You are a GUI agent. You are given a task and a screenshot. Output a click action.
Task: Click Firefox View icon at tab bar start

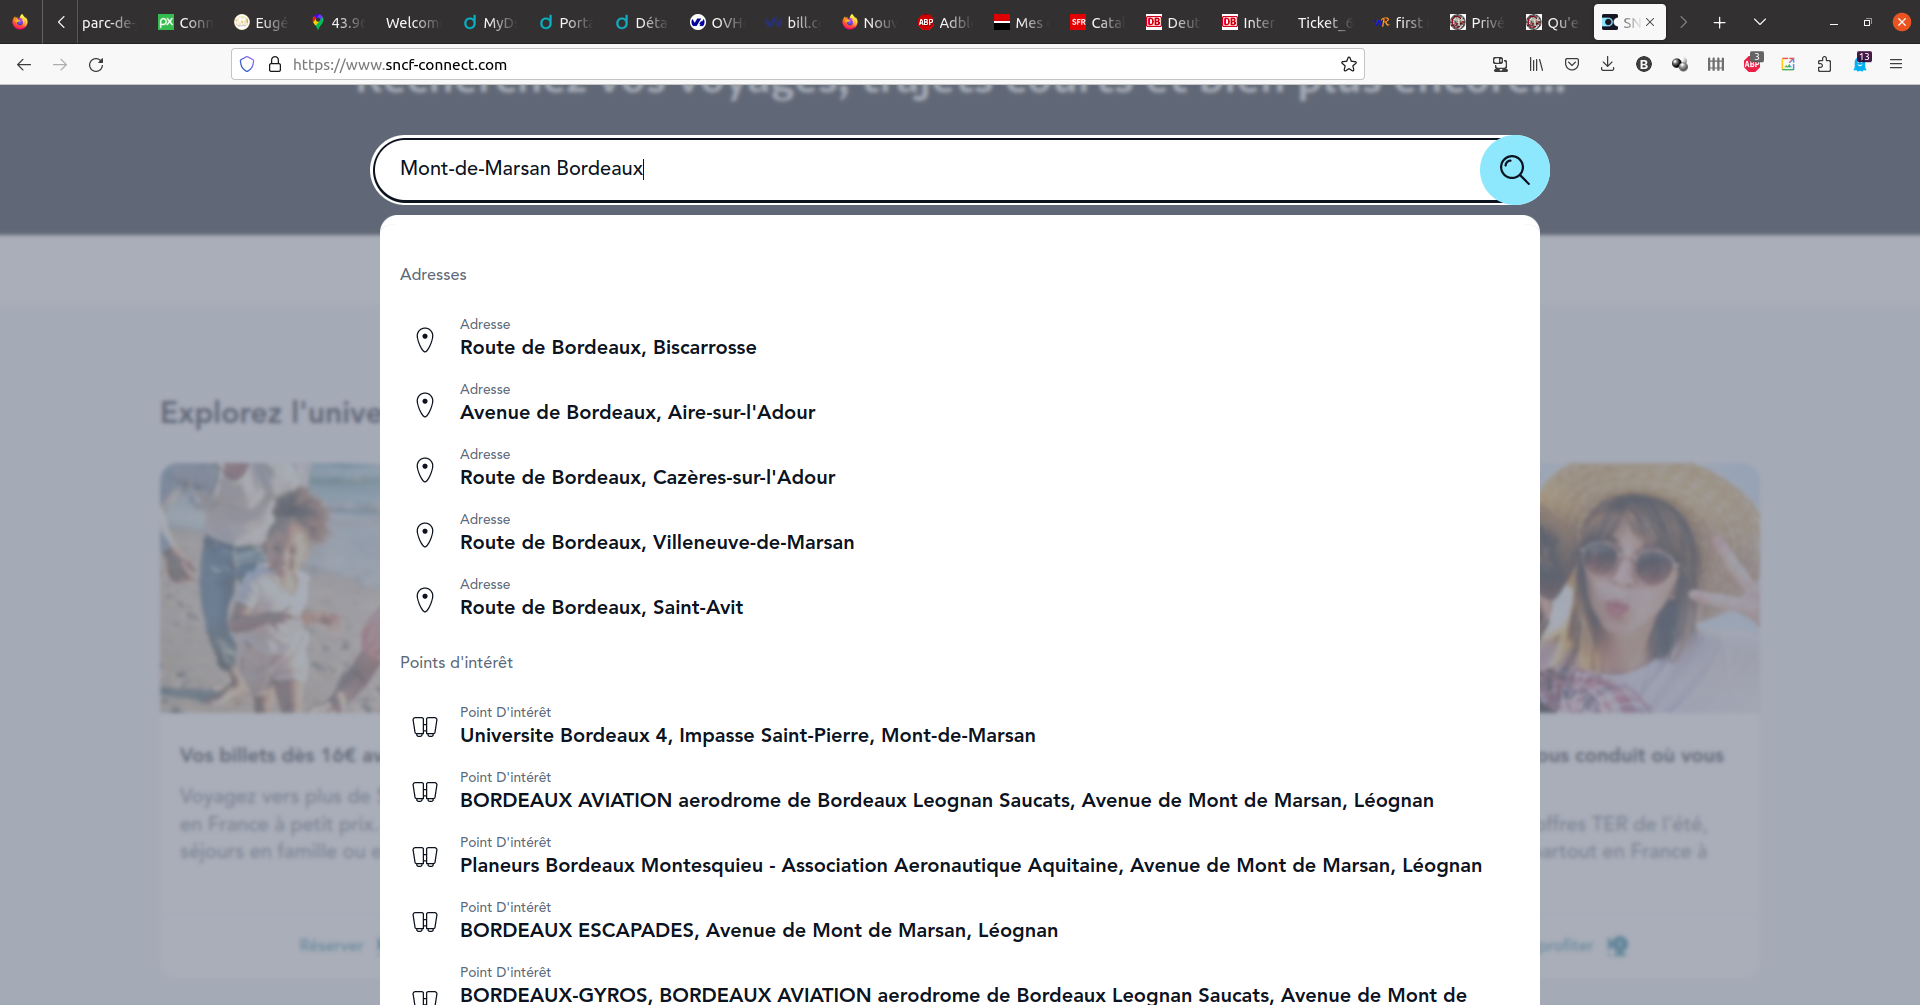coord(20,22)
